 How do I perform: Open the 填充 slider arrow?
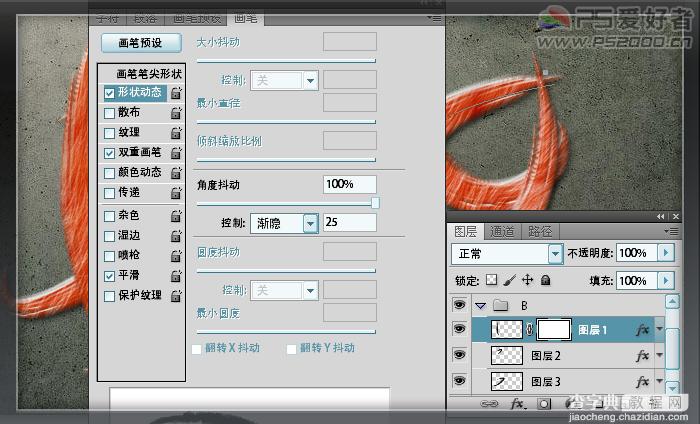666,281
